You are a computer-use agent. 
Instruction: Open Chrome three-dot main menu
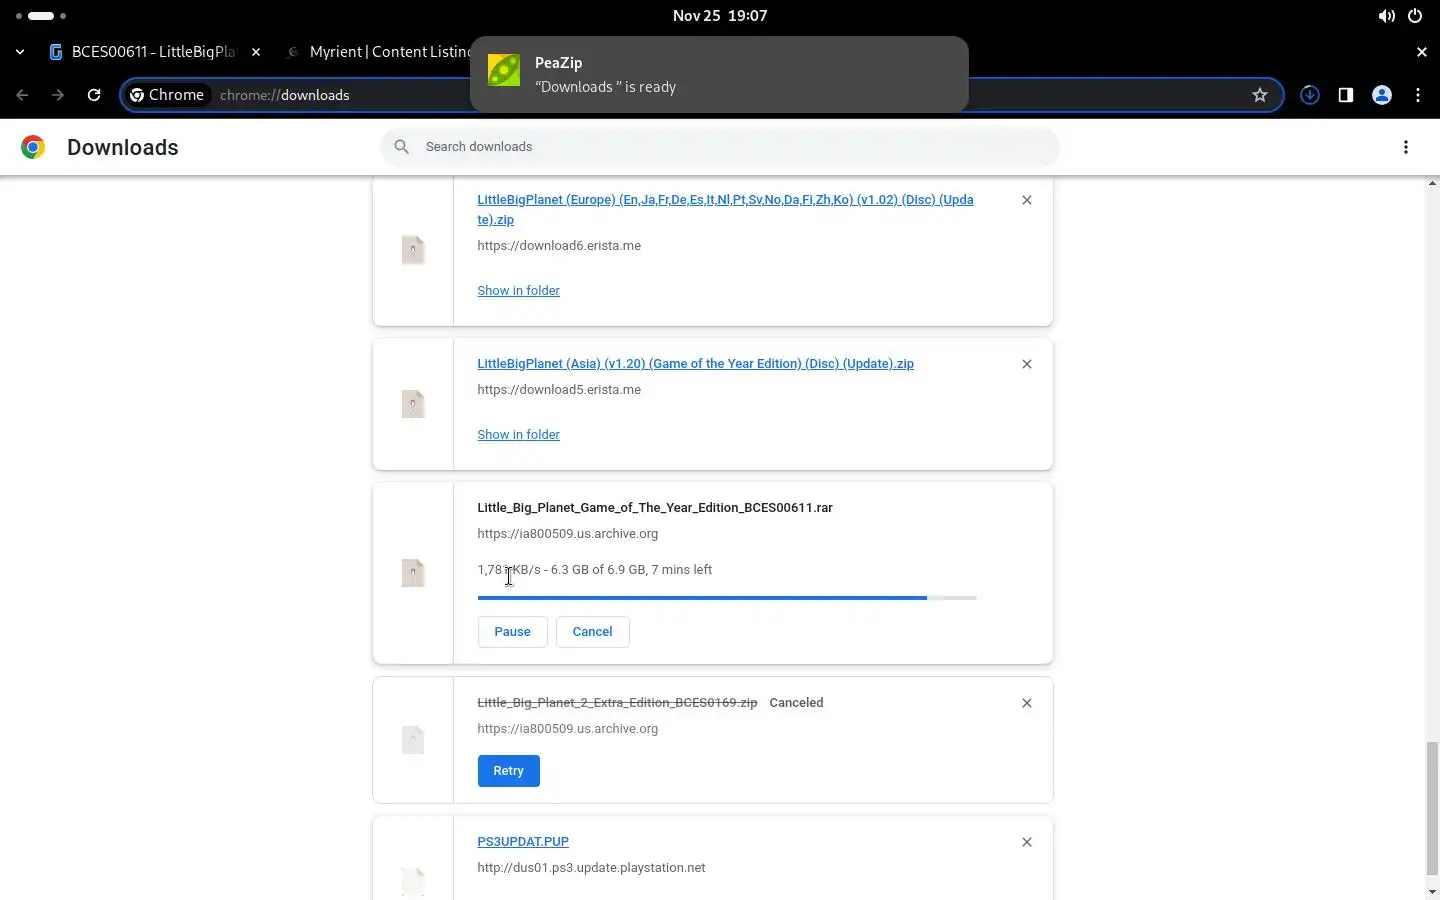tap(1418, 95)
